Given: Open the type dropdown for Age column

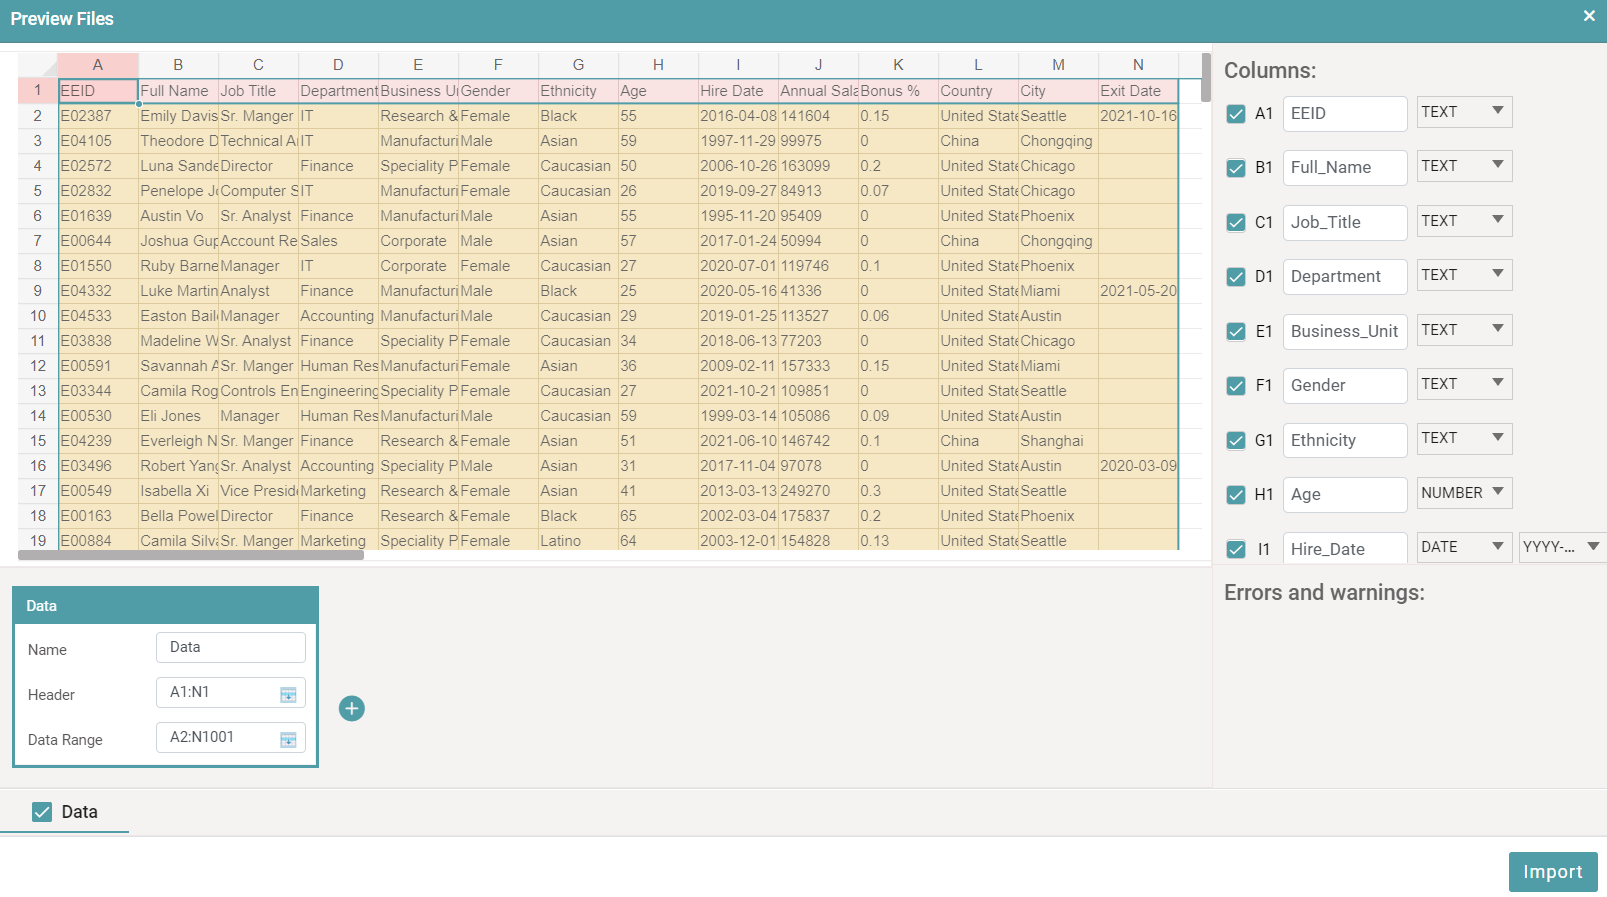Looking at the screenshot, I should coord(1464,493).
